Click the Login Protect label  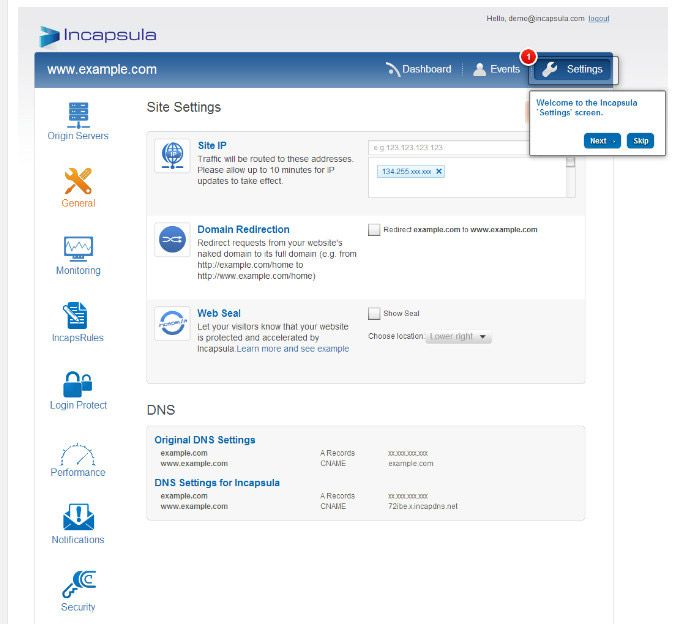pyautogui.click(x=78, y=405)
